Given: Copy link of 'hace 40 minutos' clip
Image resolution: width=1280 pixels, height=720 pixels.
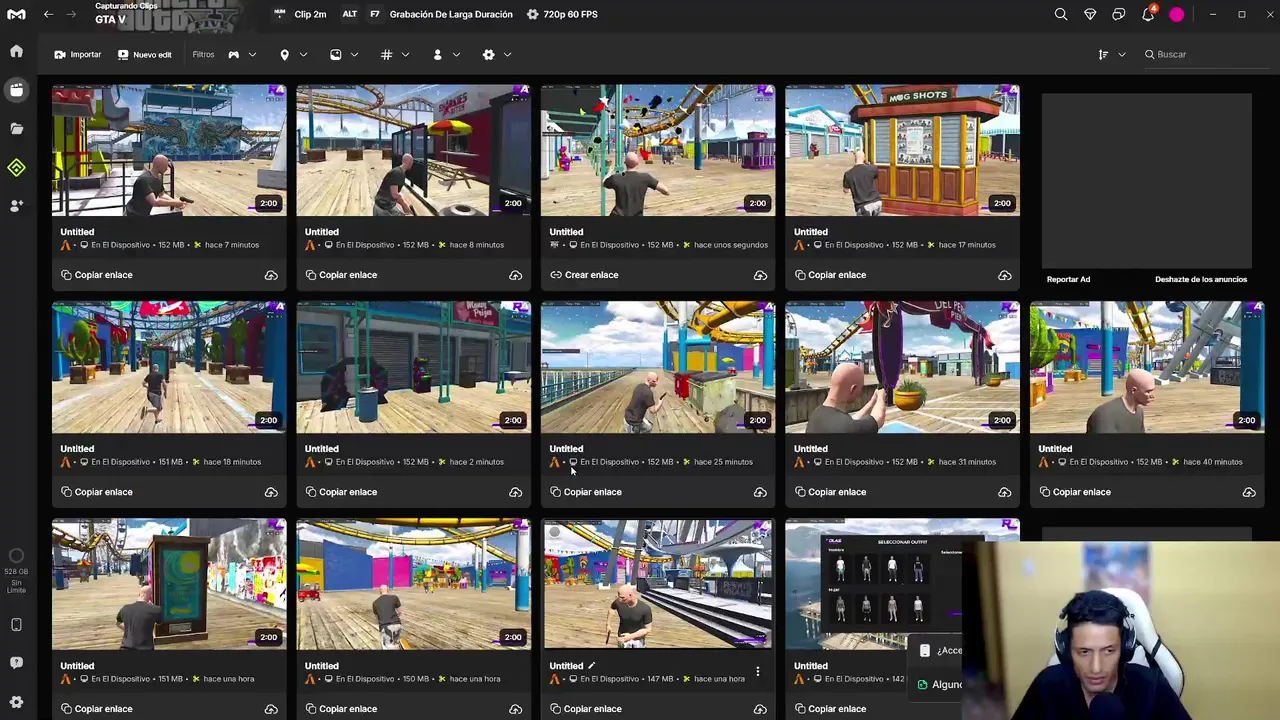Looking at the screenshot, I should click(1075, 492).
